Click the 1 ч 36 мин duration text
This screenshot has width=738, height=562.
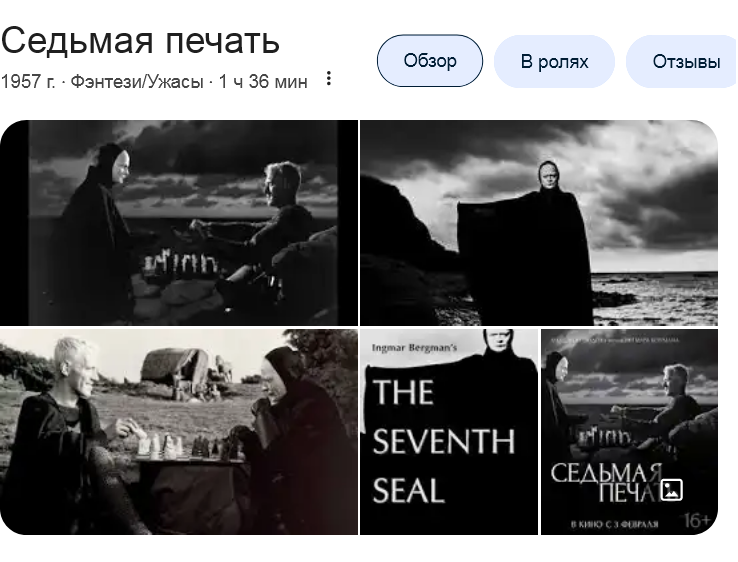[263, 82]
